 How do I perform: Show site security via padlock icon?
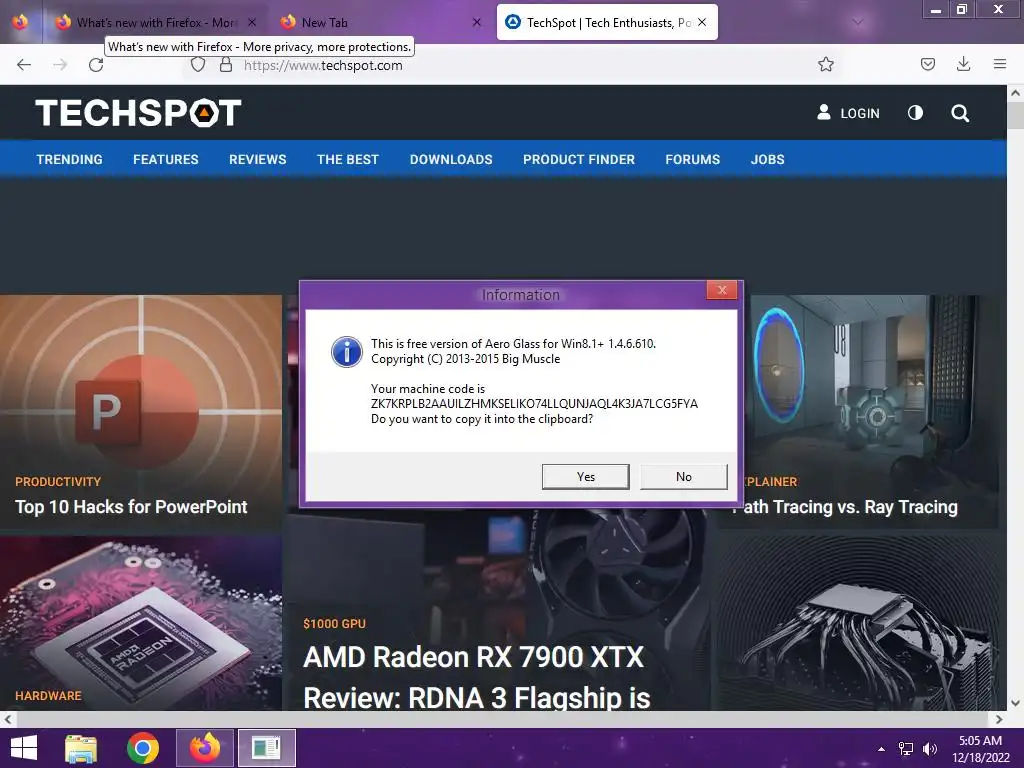[x=226, y=65]
